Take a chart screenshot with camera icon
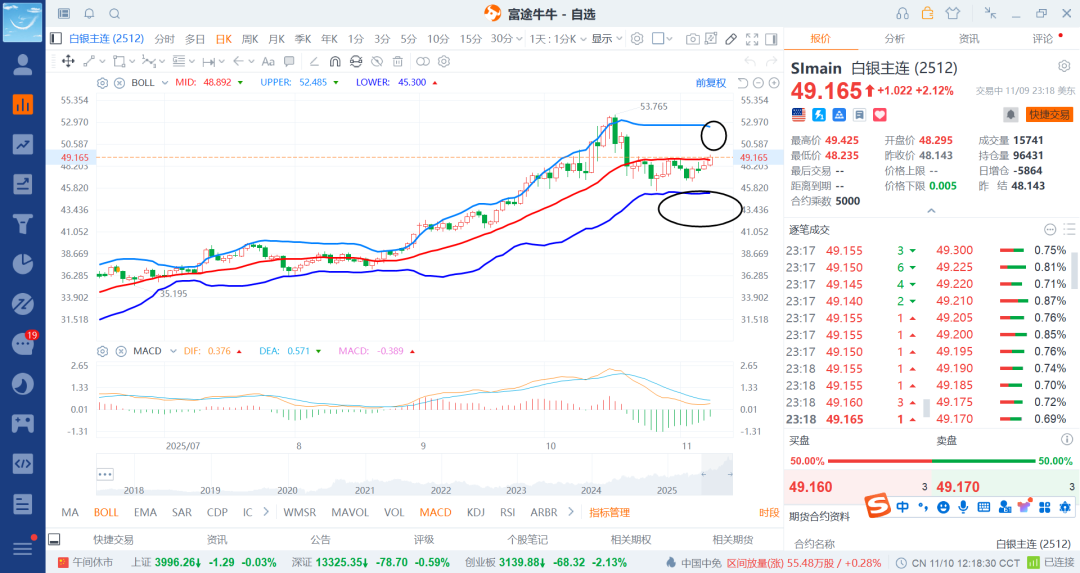 coord(692,39)
